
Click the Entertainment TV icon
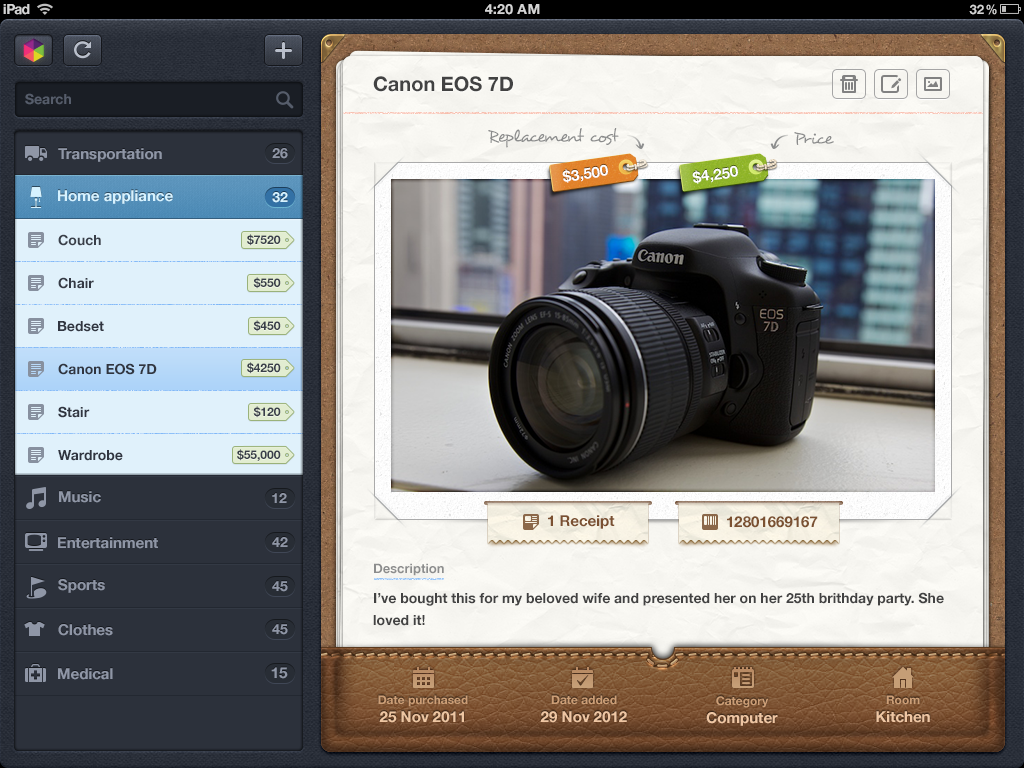pos(36,542)
